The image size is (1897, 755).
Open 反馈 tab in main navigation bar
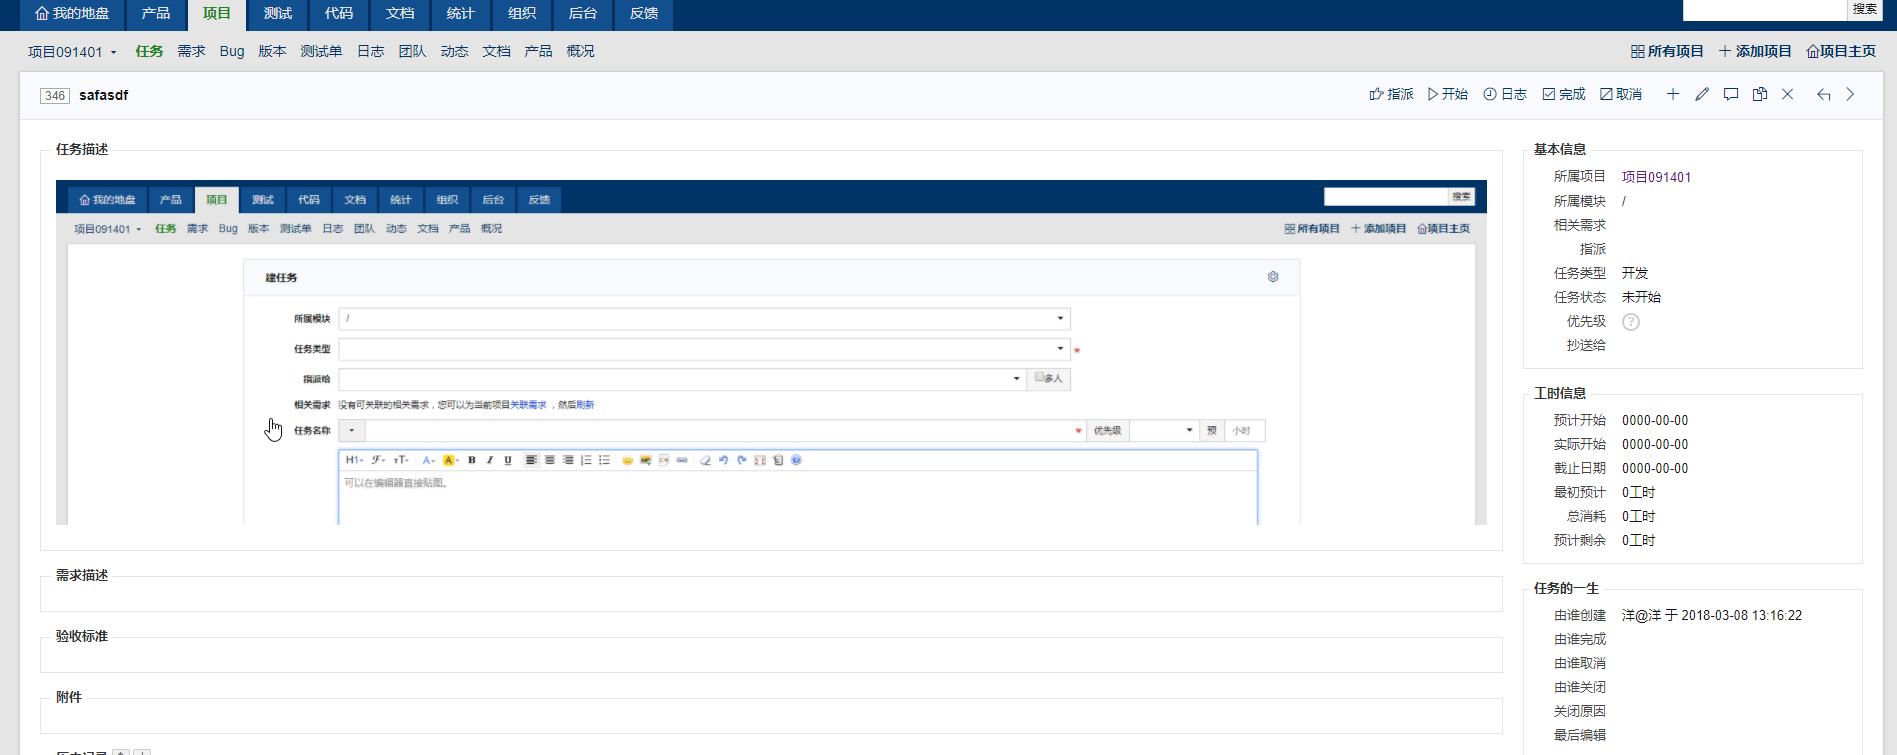[644, 14]
